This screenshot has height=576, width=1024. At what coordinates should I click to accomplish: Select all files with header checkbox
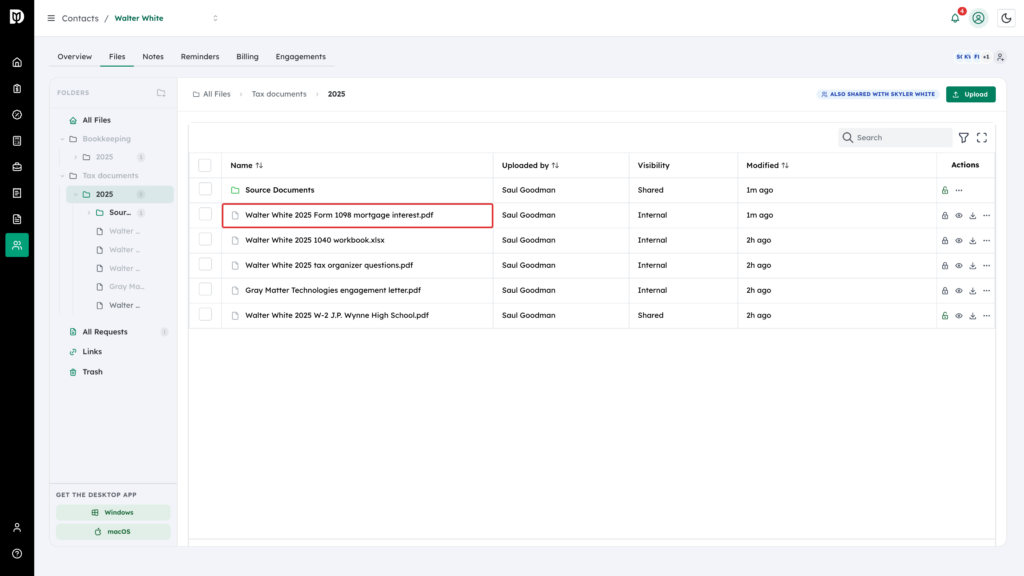pyautogui.click(x=205, y=165)
